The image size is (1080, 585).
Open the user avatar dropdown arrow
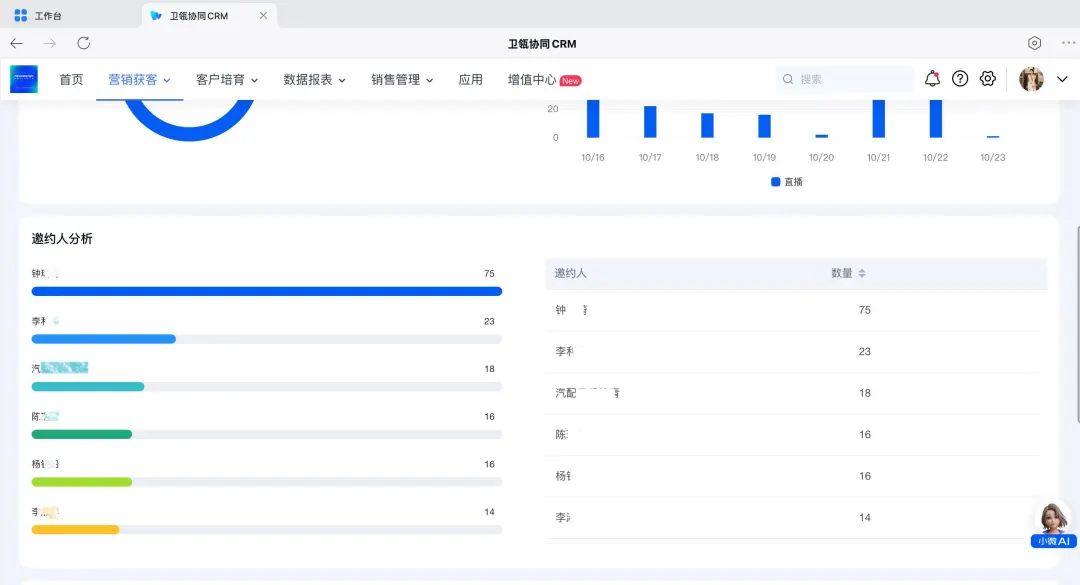click(1062, 79)
